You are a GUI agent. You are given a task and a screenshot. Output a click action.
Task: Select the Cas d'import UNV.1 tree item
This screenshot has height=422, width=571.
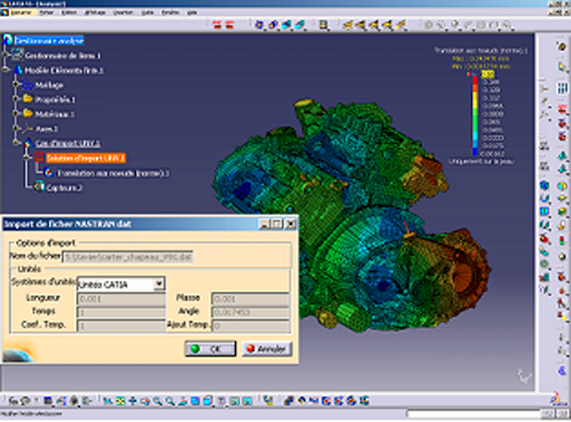pos(68,143)
